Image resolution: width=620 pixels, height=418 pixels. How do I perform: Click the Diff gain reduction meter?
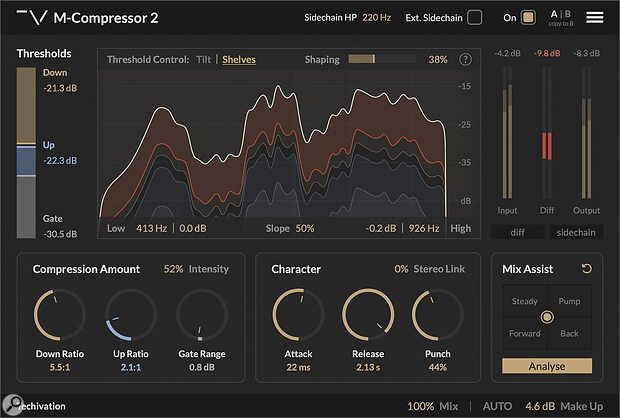pyautogui.click(x=547, y=132)
